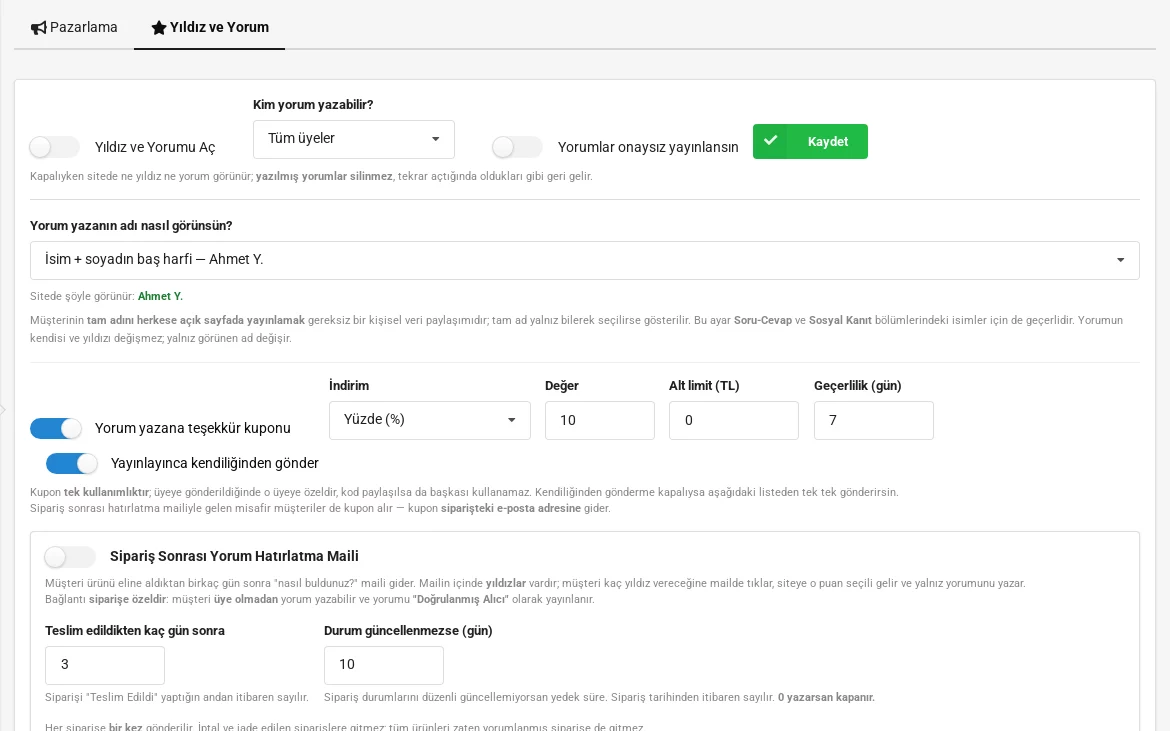Enable the Yıldız ve Yorumu Aç switch

[54, 147]
